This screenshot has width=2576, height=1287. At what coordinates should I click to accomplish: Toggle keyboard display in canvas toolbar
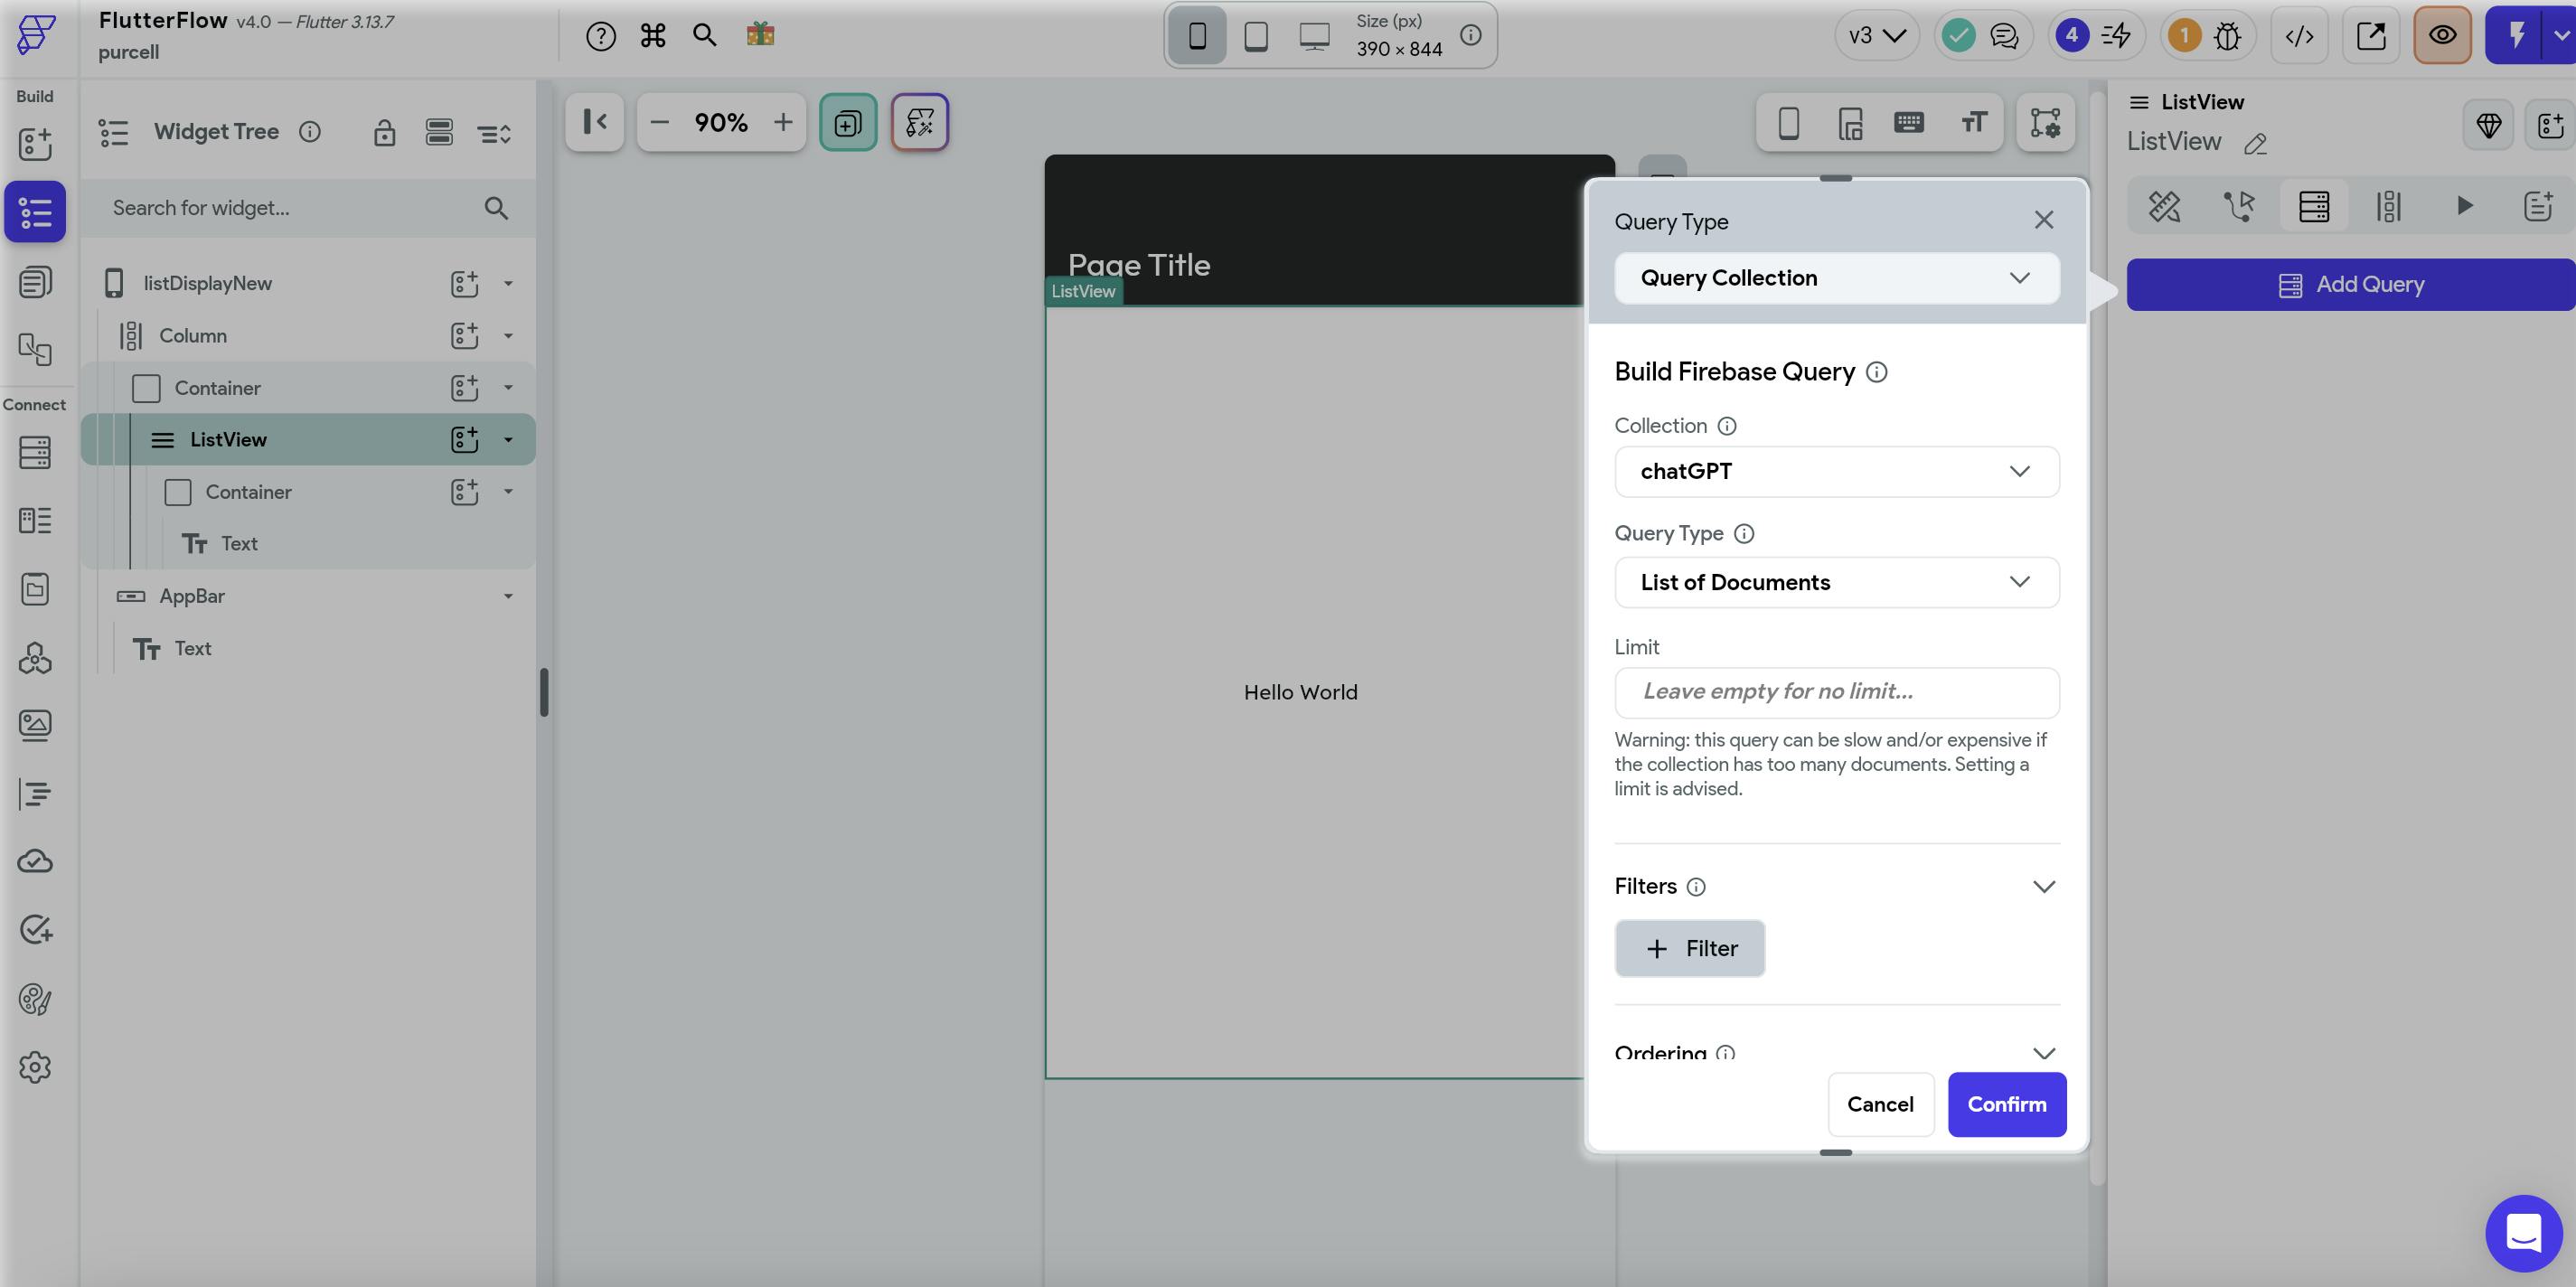click(1908, 122)
